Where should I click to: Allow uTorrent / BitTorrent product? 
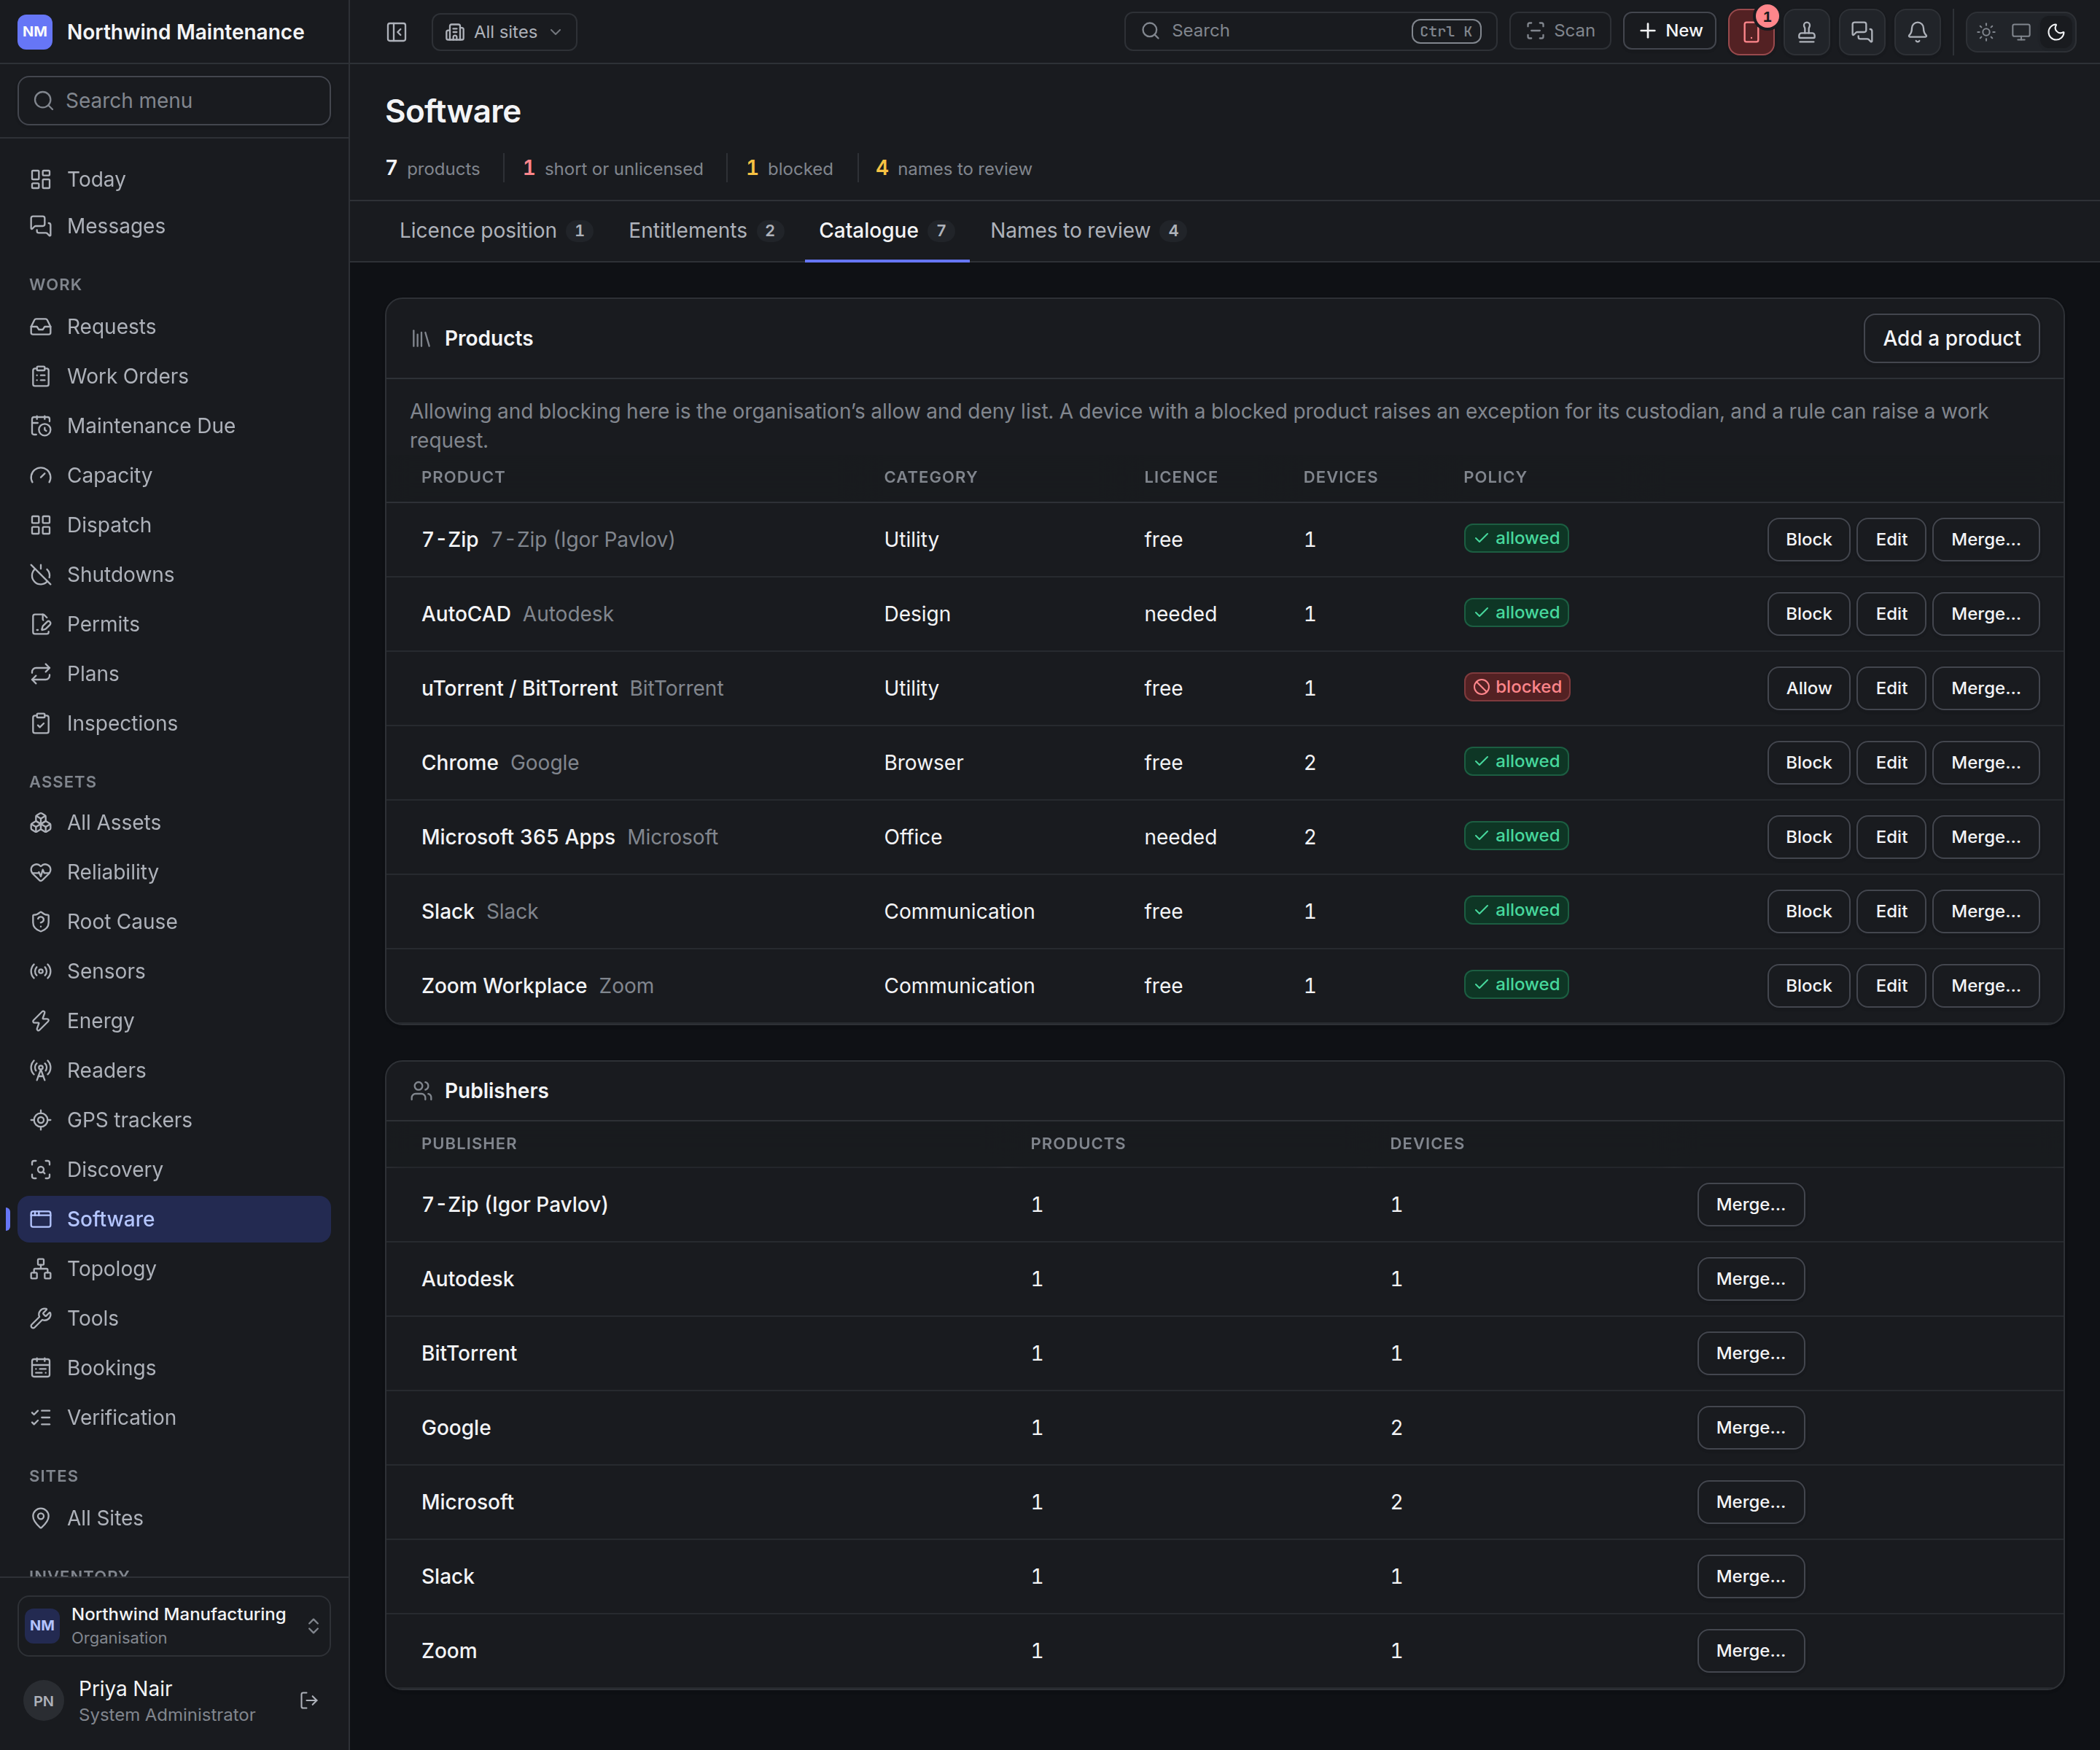click(1808, 688)
